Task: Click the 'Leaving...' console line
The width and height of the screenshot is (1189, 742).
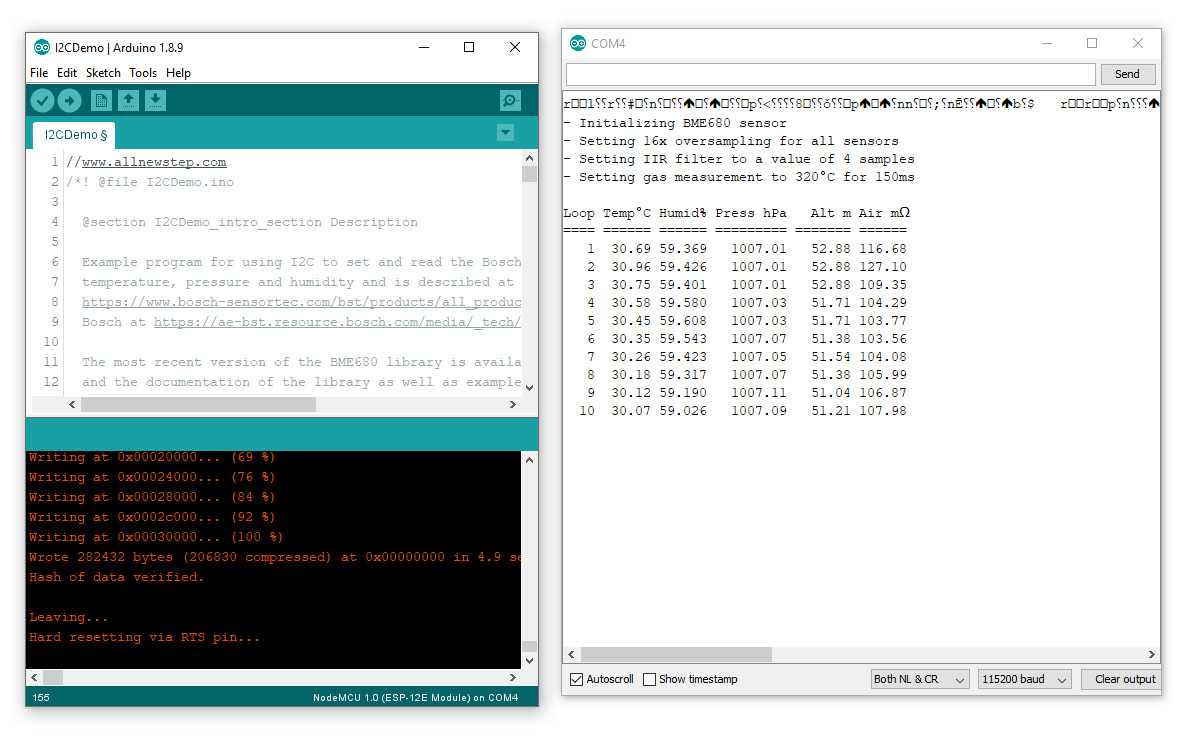Action: click(x=68, y=617)
